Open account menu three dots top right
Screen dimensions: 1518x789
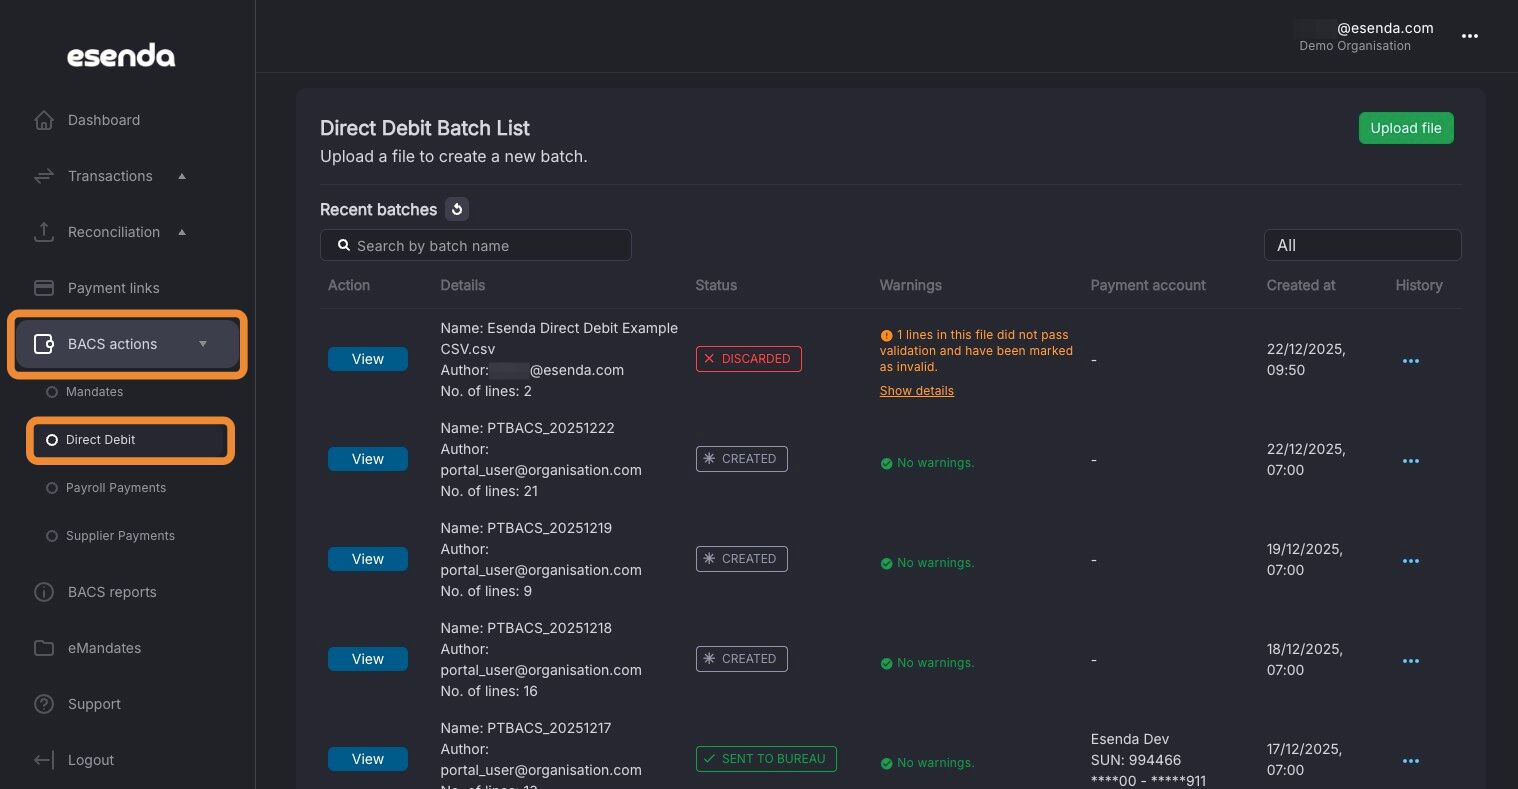click(x=1469, y=36)
